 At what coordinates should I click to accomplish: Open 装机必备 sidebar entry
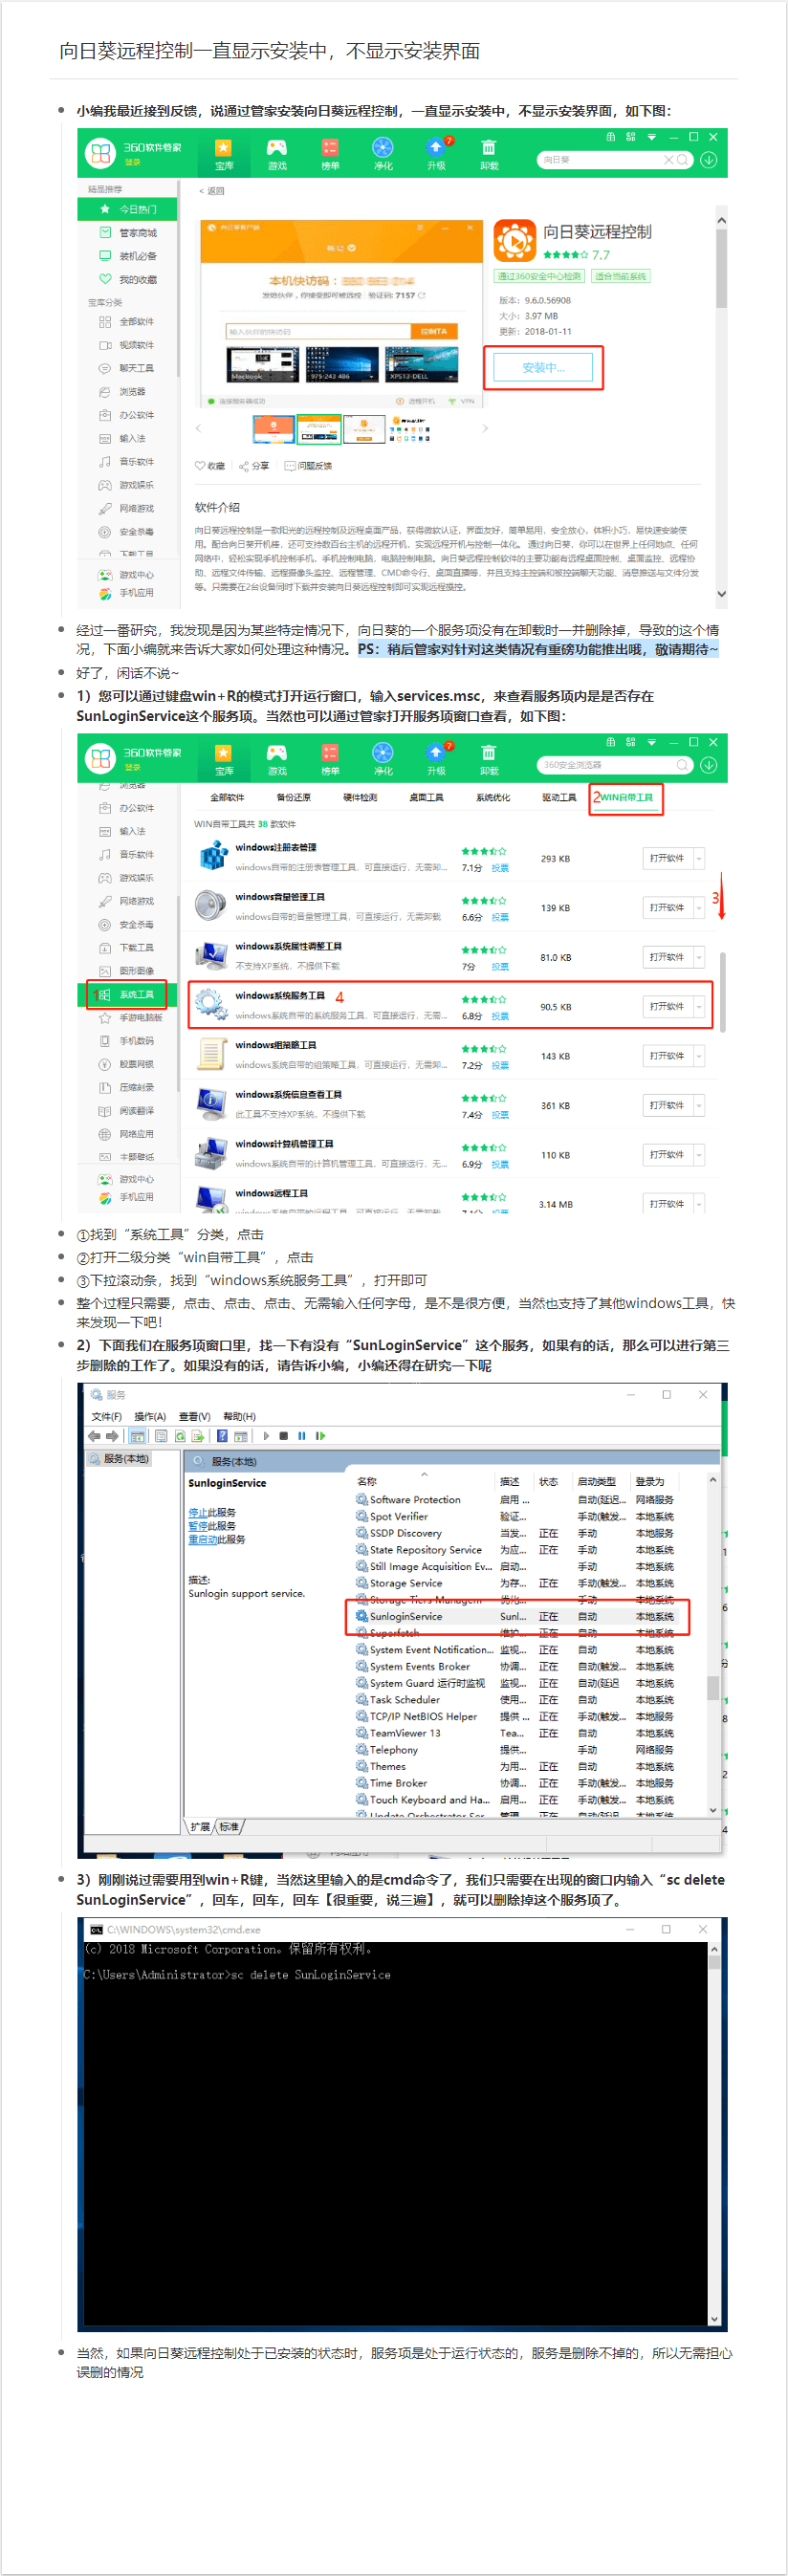(127, 256)
